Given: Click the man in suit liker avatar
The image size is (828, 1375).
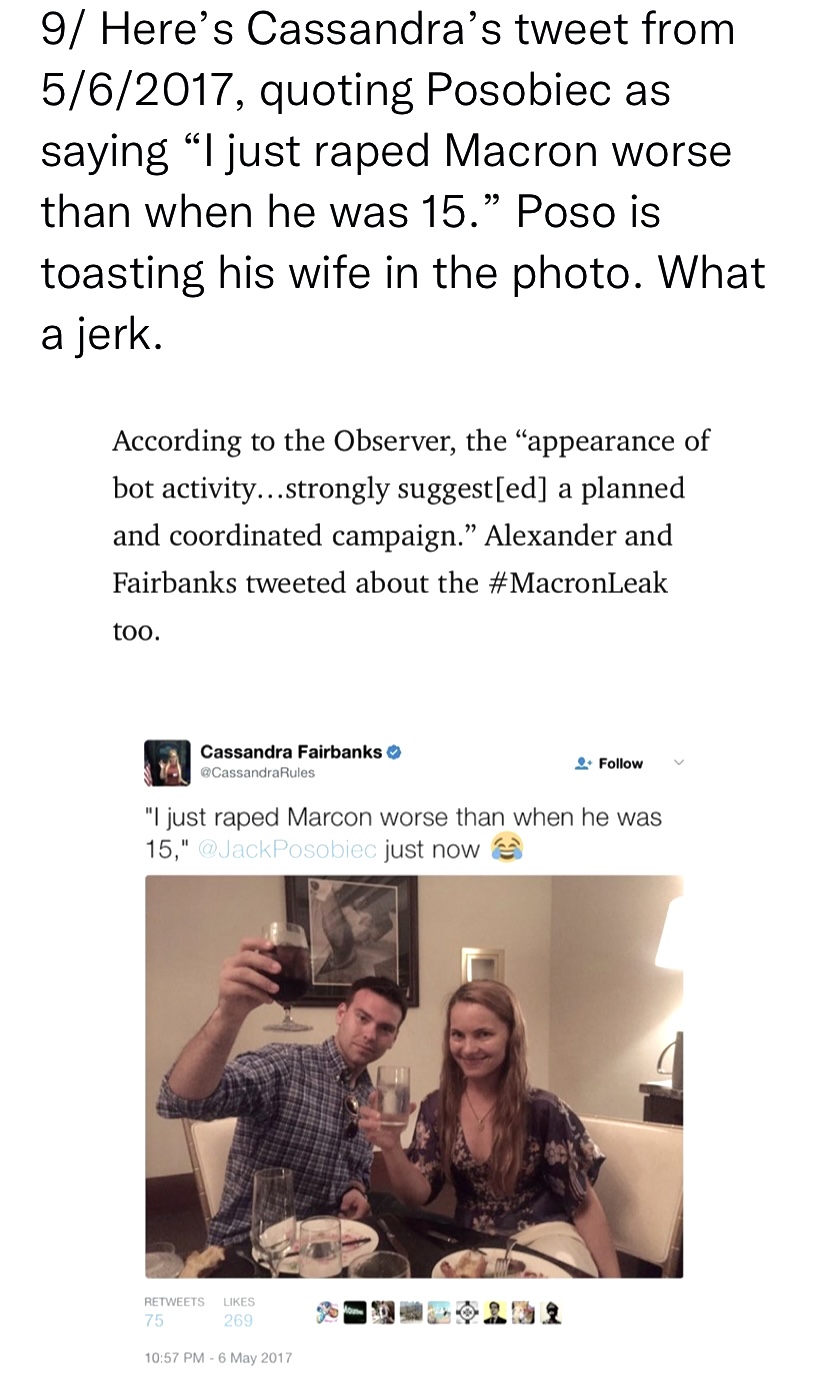Looking at the screenshot, I should 495,1312.
